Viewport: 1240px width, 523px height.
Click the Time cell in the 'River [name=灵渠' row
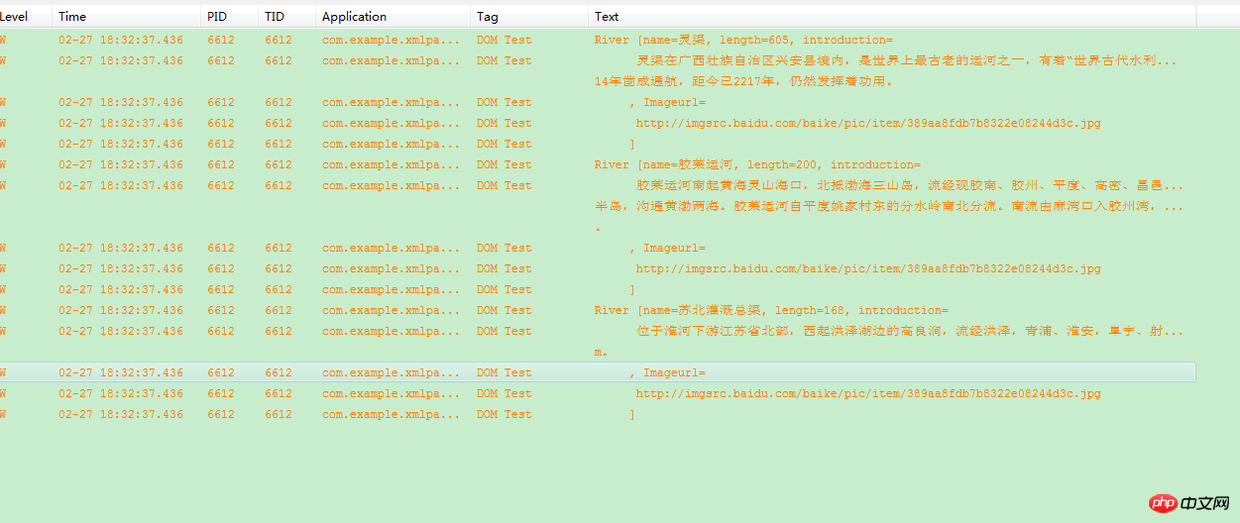121,40
